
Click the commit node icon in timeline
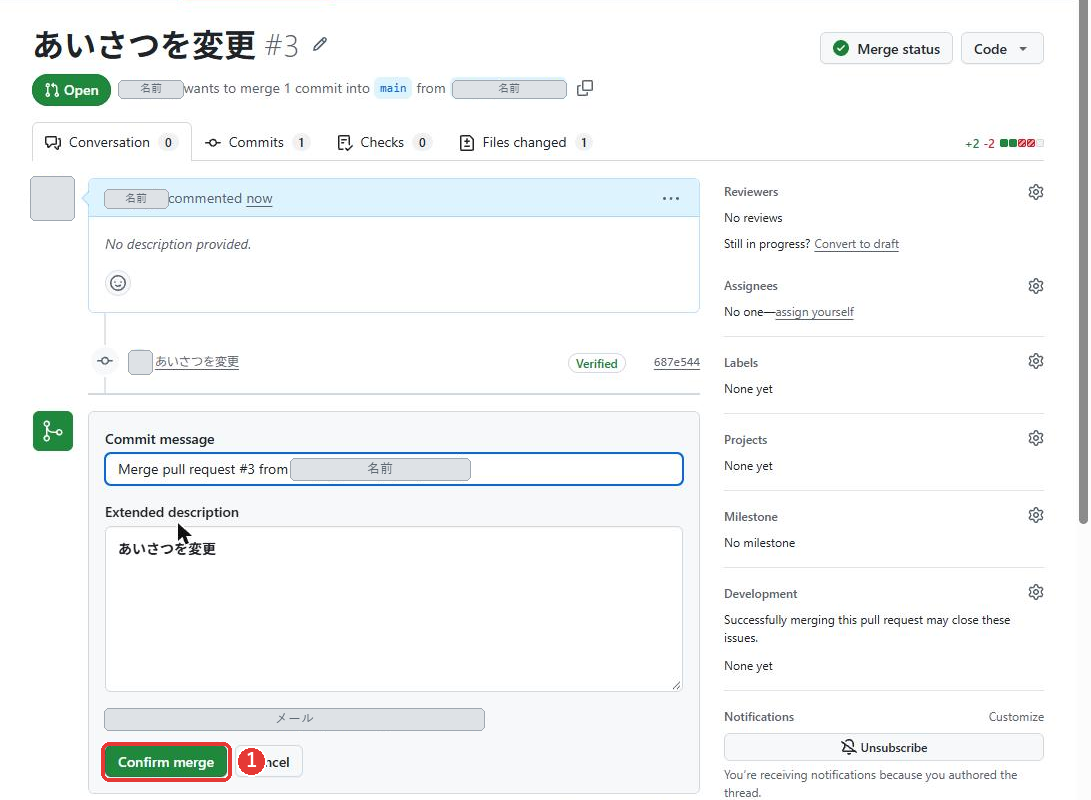click(x=105, y=361)
